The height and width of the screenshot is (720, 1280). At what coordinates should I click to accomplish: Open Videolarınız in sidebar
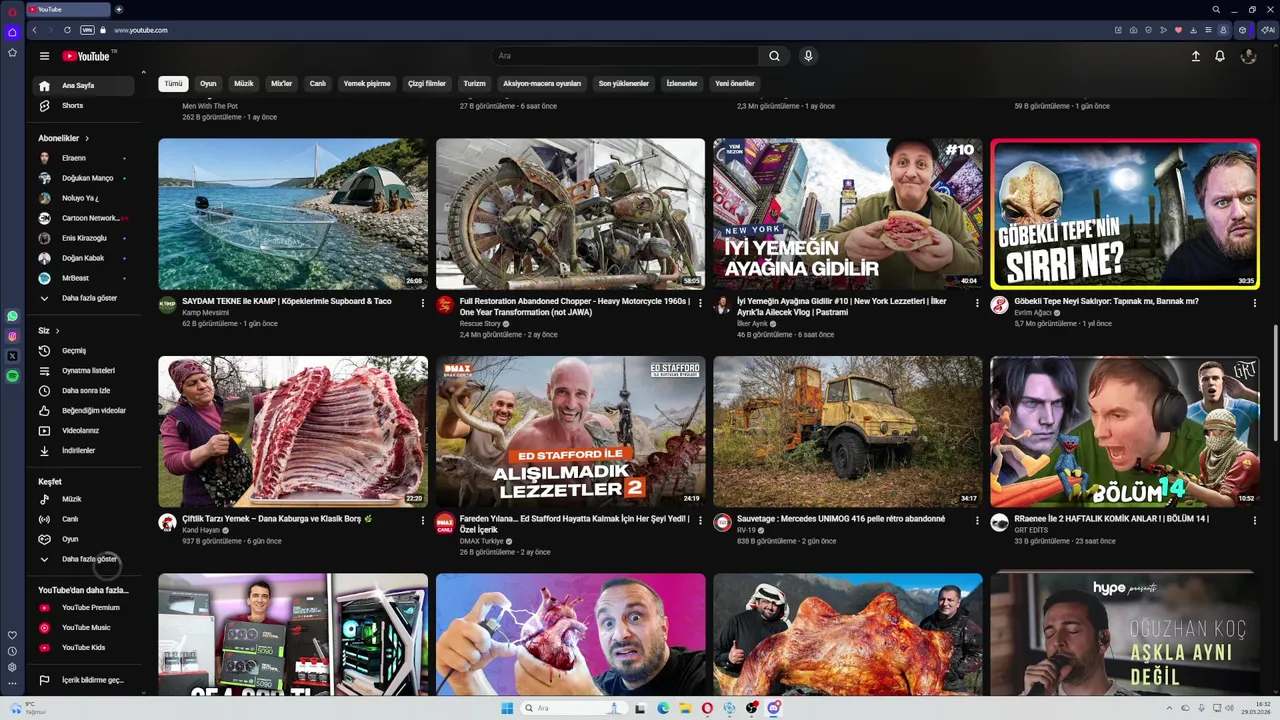point(83,430)
